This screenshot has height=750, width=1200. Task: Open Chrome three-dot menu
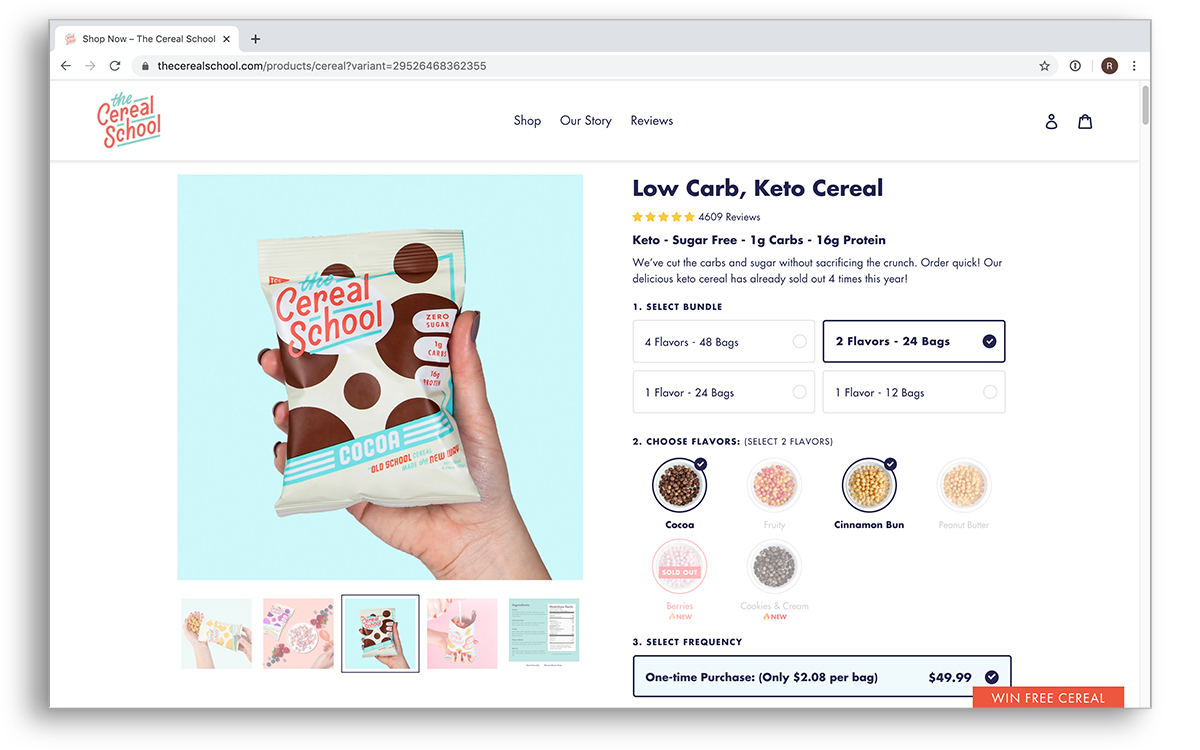(x=1134, y=66)
